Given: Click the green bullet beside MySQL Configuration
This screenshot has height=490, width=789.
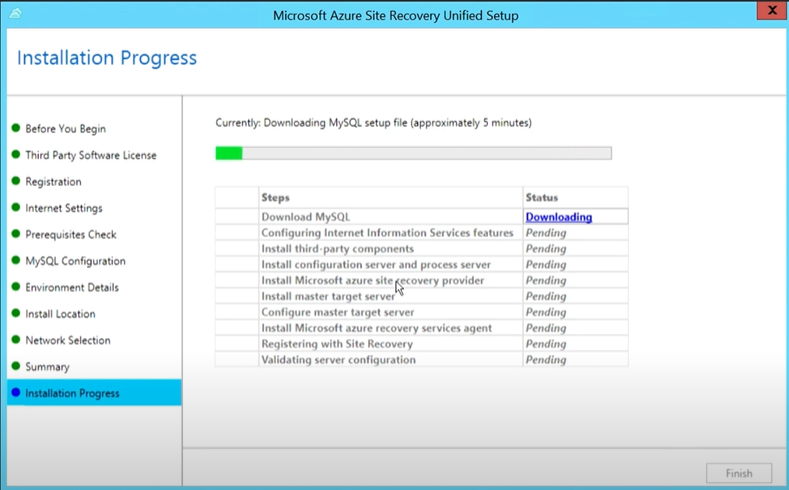Looking at the screenshot, I should 16,260.
